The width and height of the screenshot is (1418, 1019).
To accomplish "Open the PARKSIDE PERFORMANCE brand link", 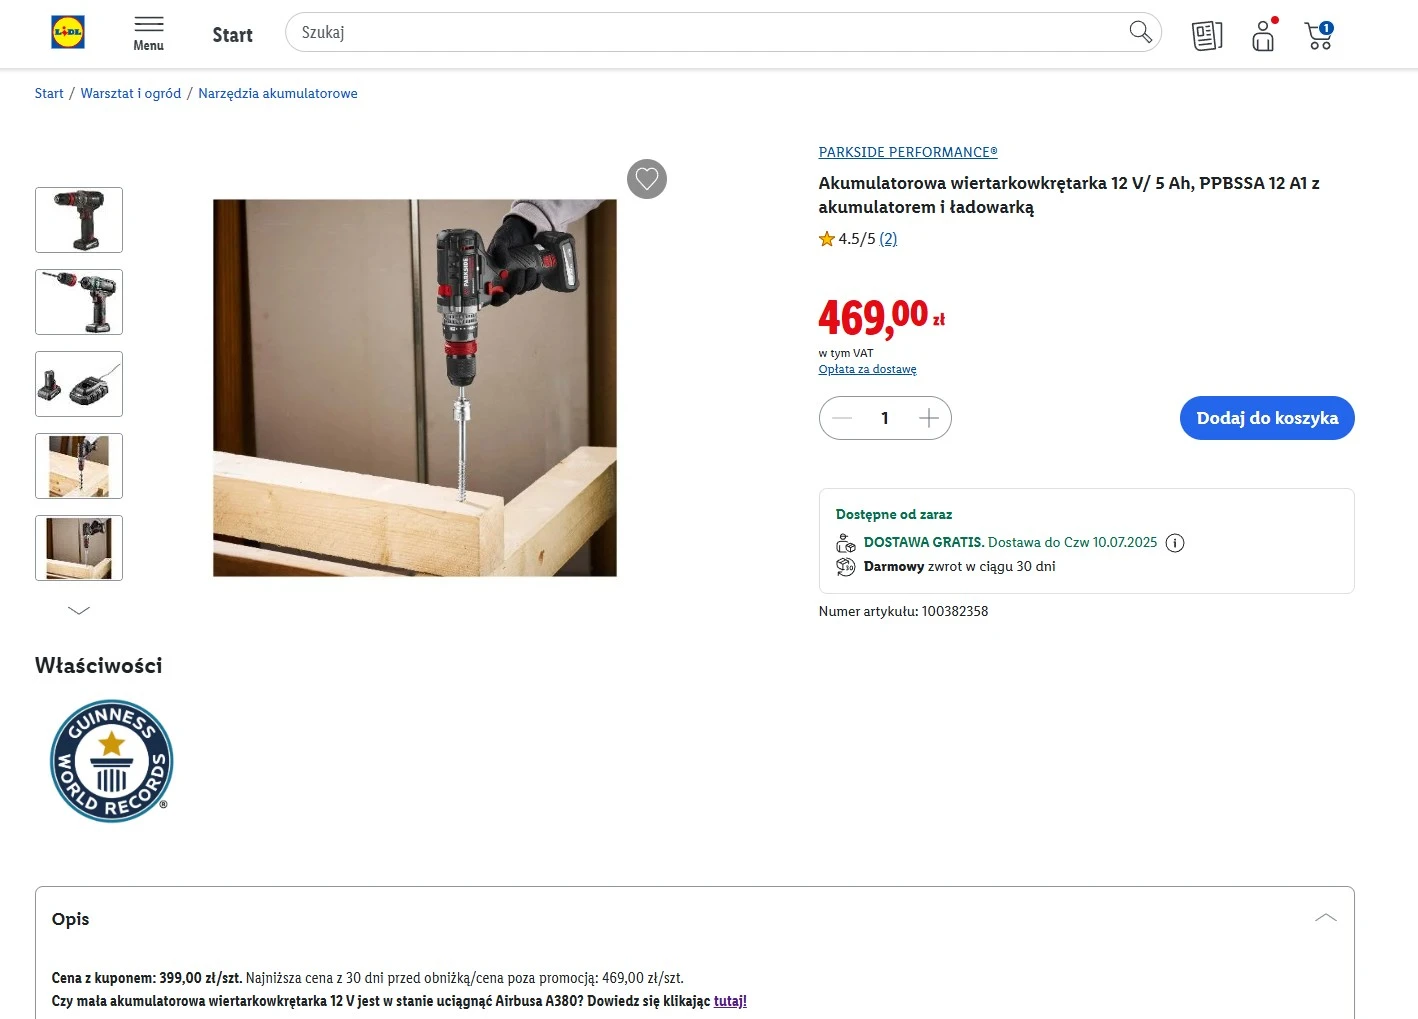I will click(908, 152).
